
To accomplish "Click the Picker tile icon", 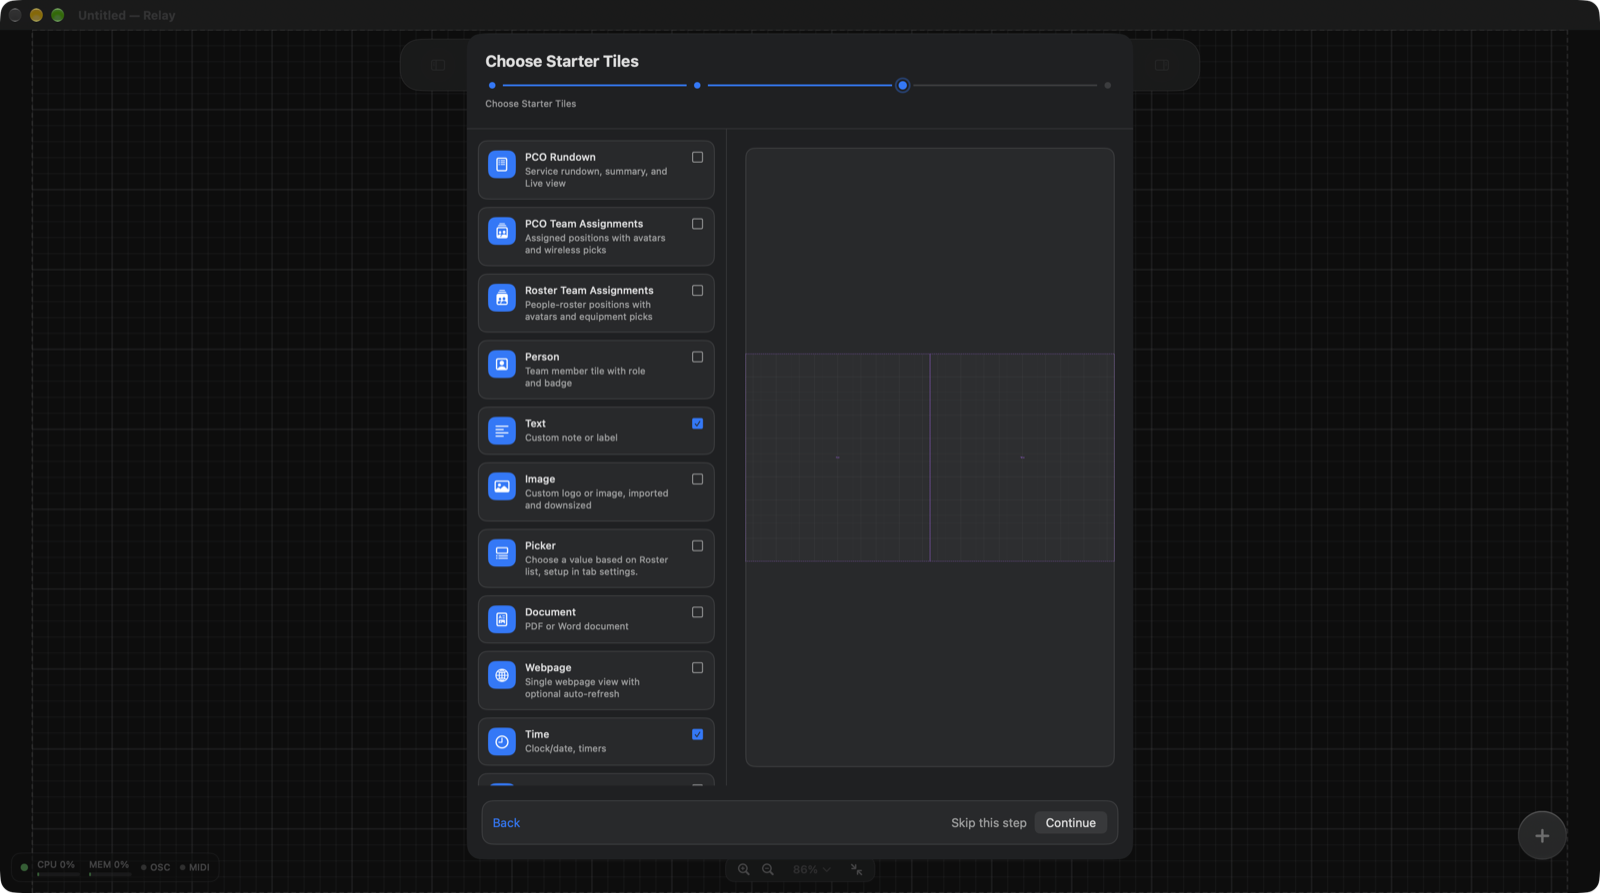I will coord(502,553).
